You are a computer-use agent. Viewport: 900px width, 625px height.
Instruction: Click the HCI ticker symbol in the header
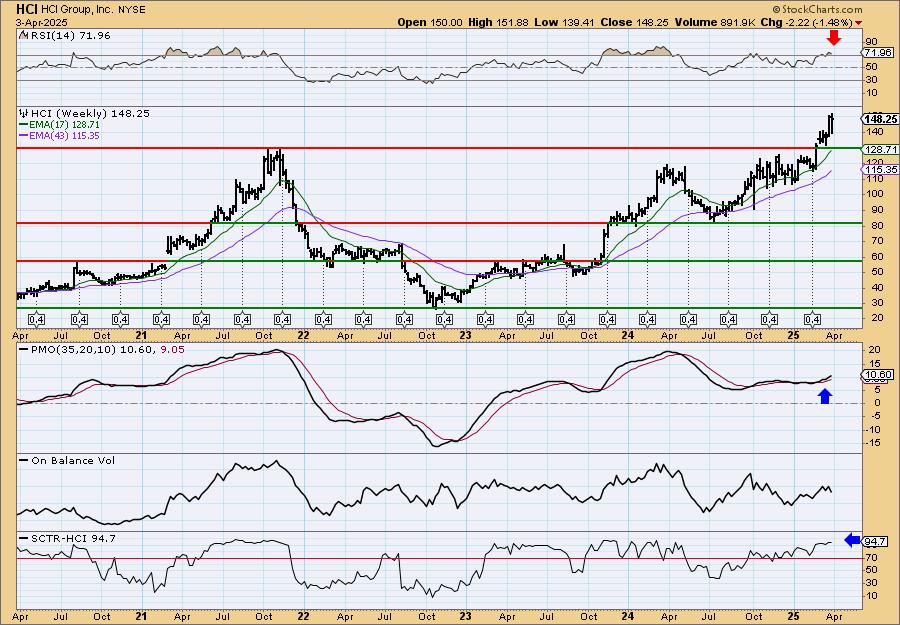(x=27, y=9)
